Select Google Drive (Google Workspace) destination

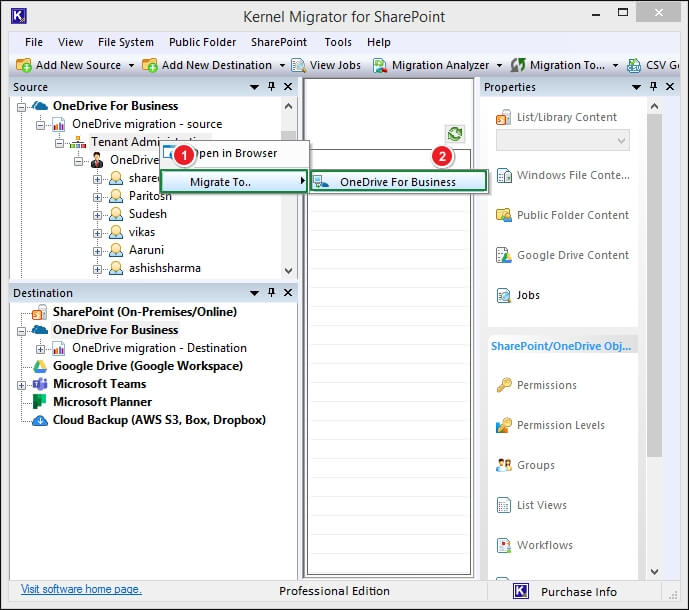click(148, 366)
